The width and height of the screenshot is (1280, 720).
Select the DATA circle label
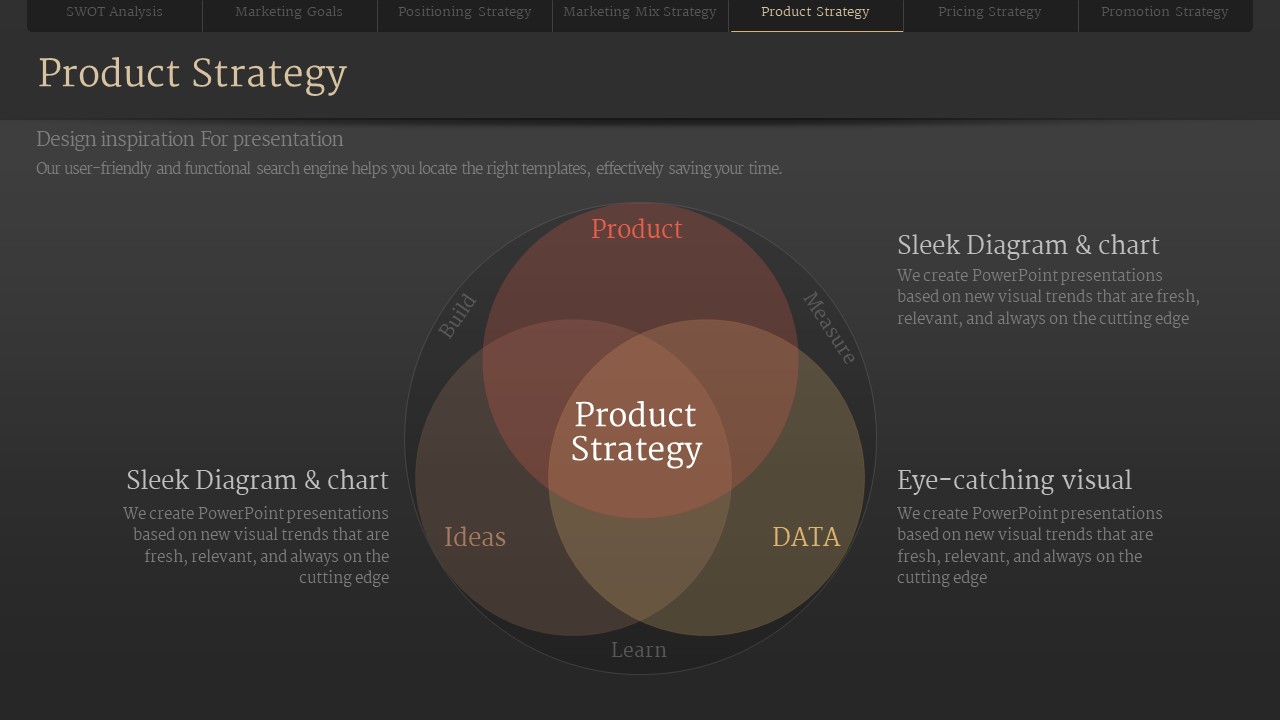point(806,537)
